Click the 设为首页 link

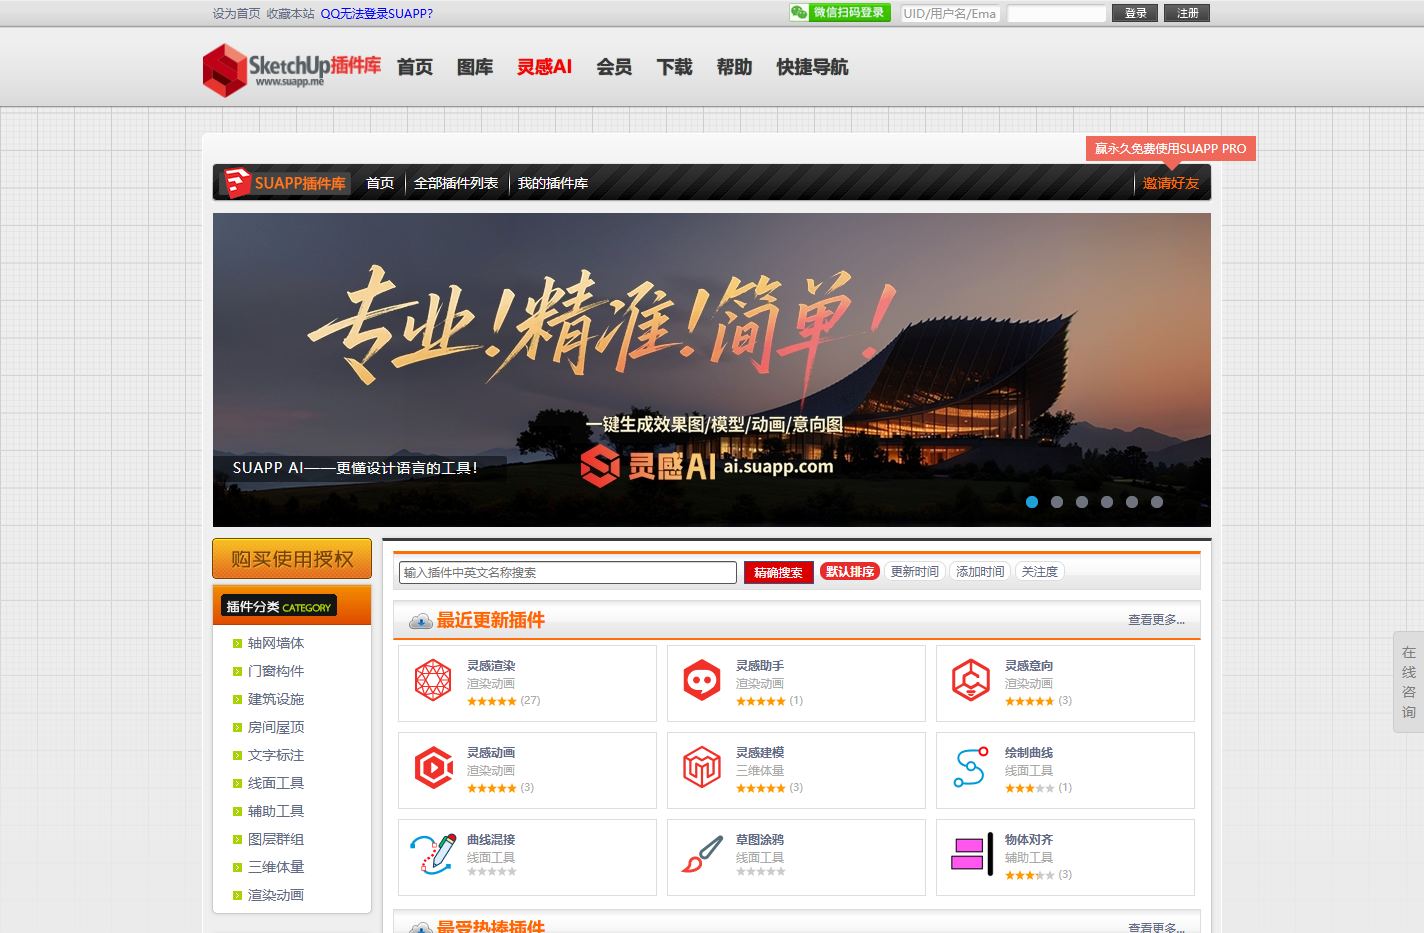click(236, 14)
